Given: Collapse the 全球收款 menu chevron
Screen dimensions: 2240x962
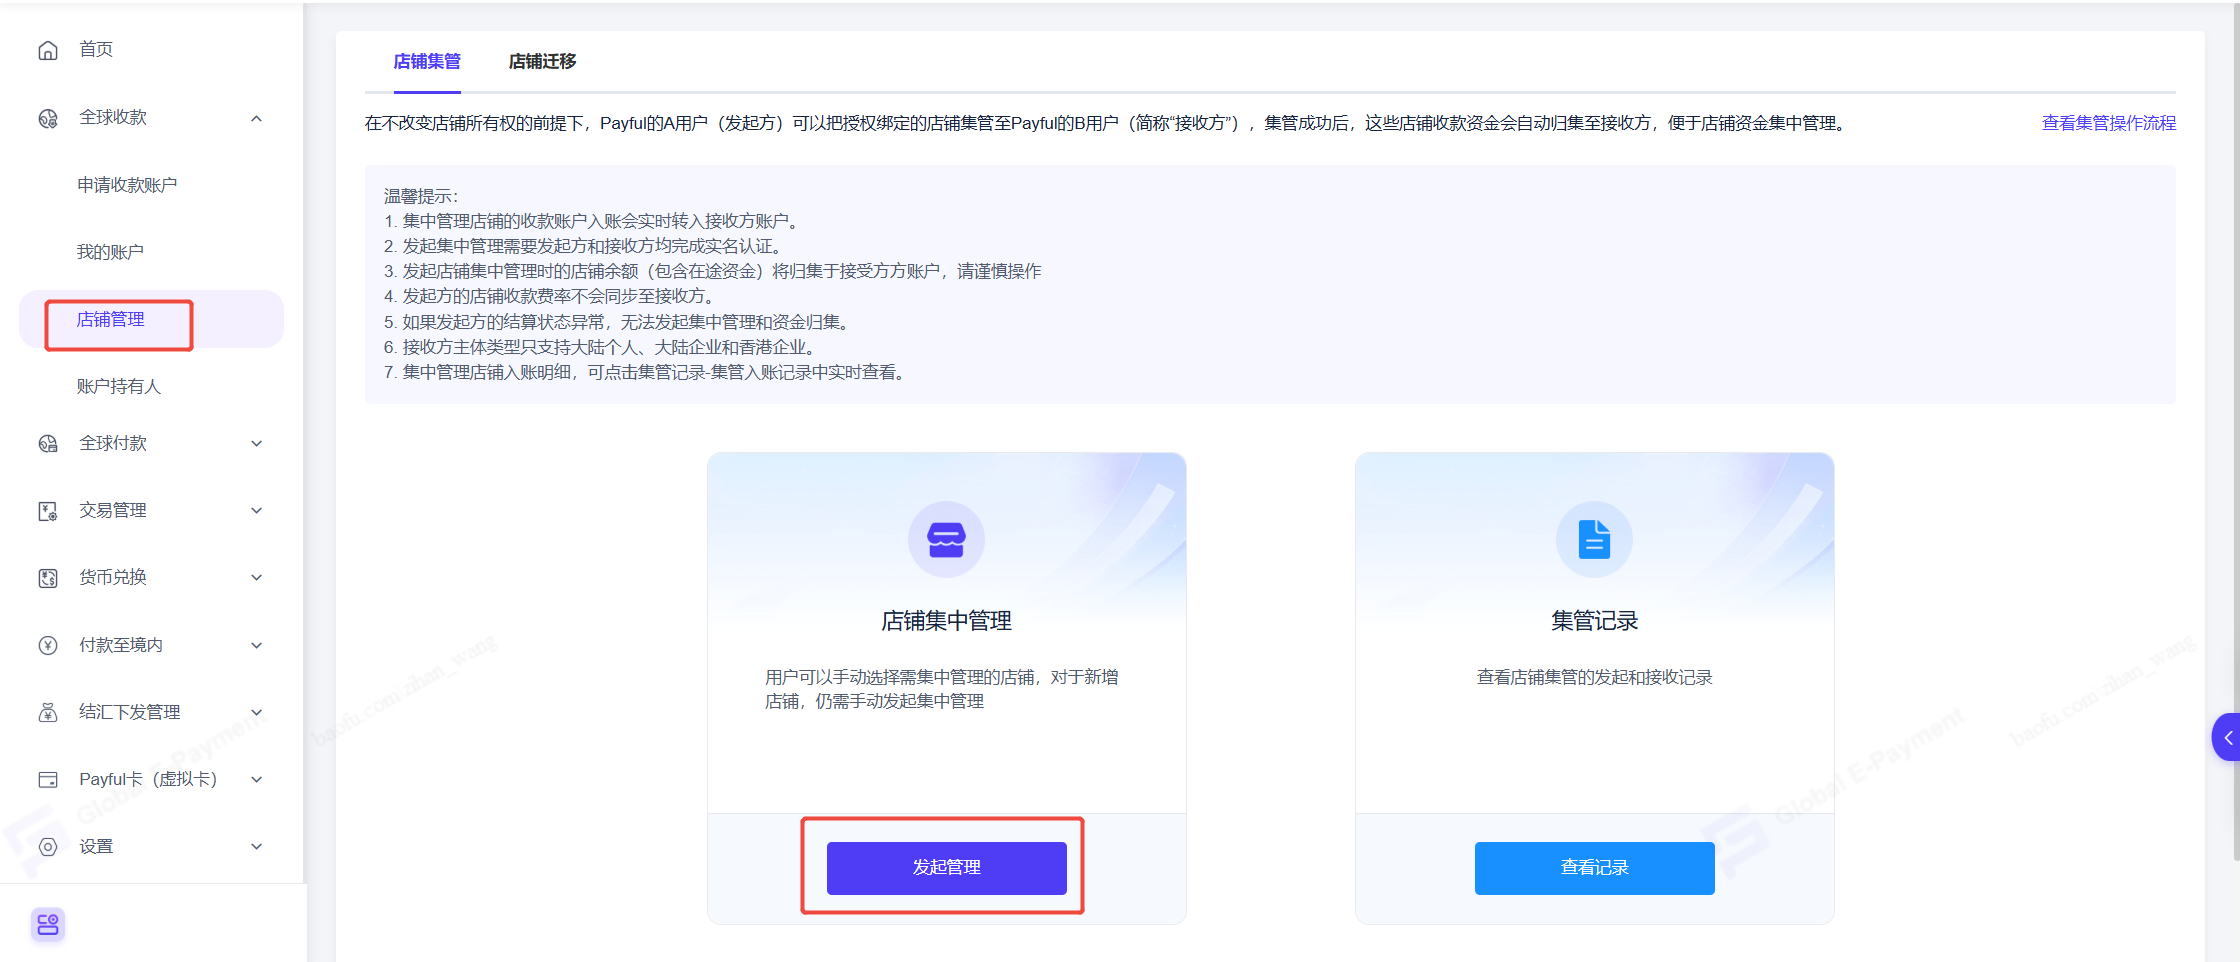Looking at the screenshot, I should pos(257,118).
